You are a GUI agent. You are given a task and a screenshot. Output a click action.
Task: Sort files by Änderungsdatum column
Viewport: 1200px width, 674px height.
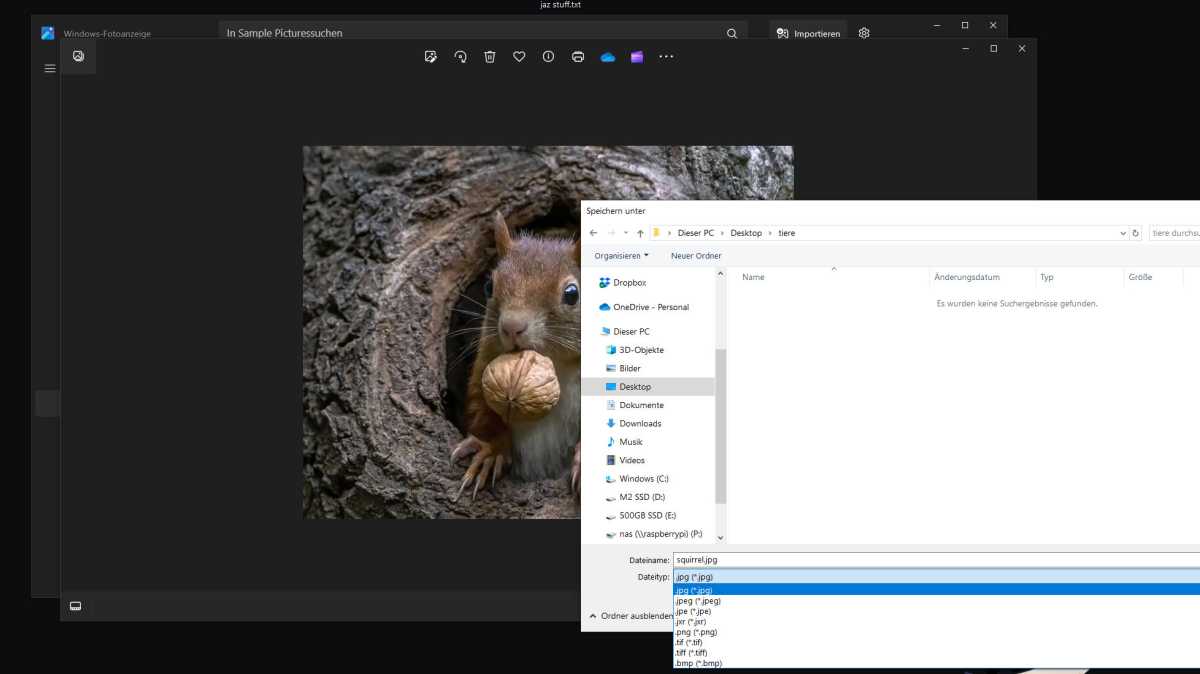pos(967,277)
